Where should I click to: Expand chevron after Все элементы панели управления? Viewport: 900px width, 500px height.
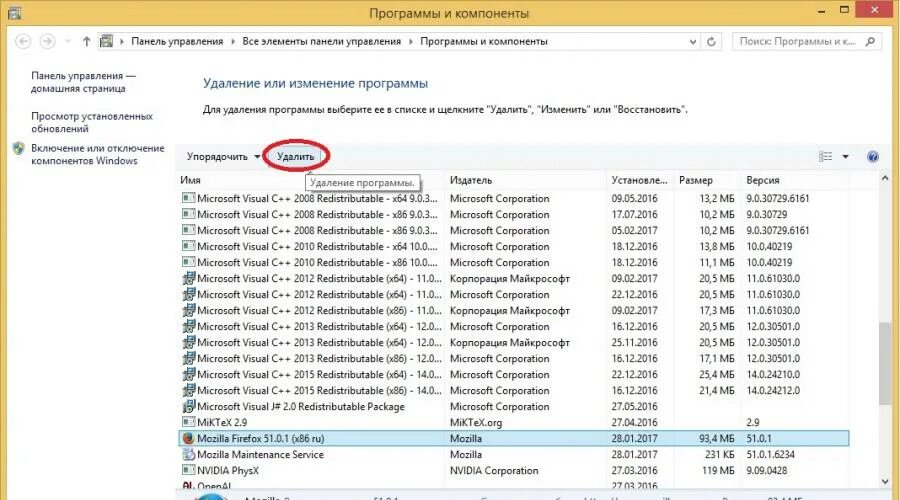[411, 41]
